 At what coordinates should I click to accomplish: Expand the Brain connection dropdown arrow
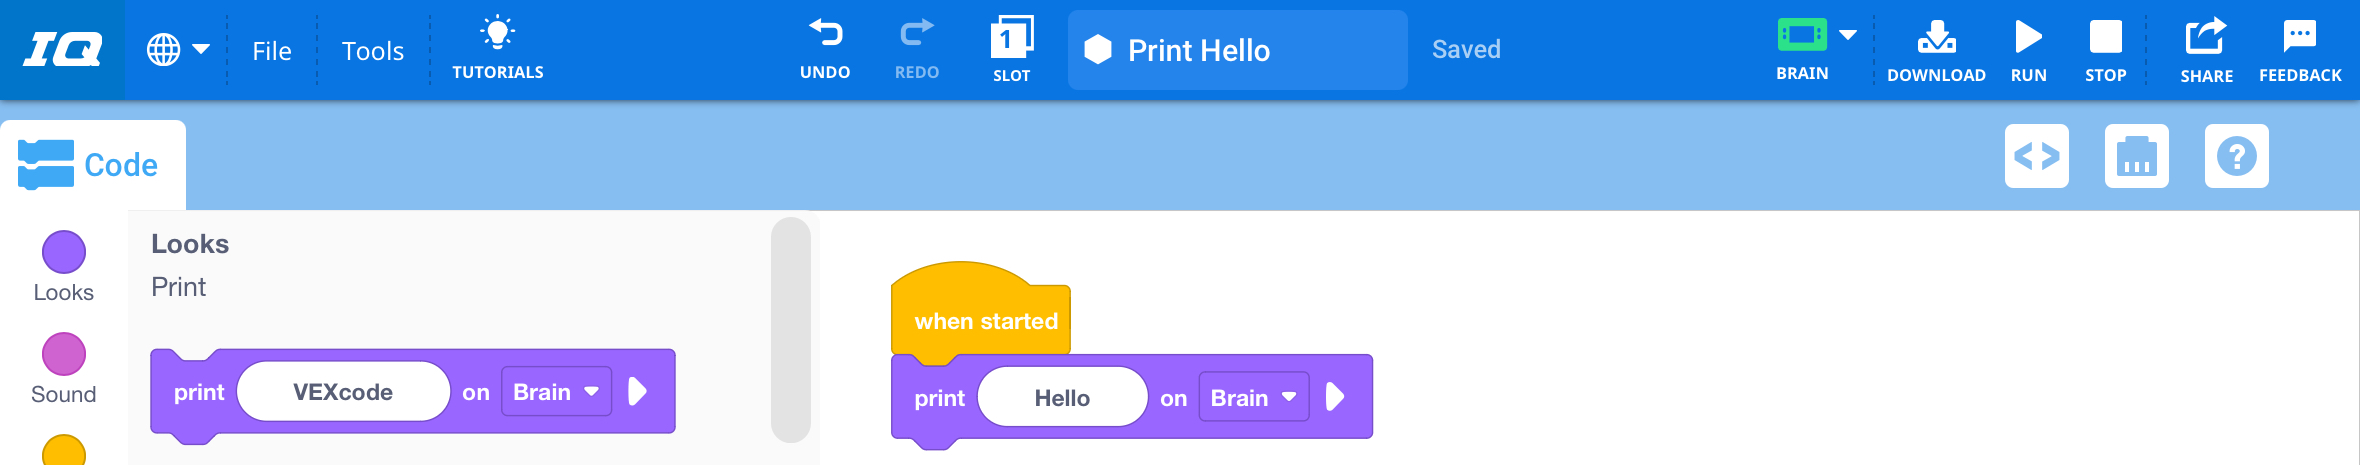pos(1848,35)
